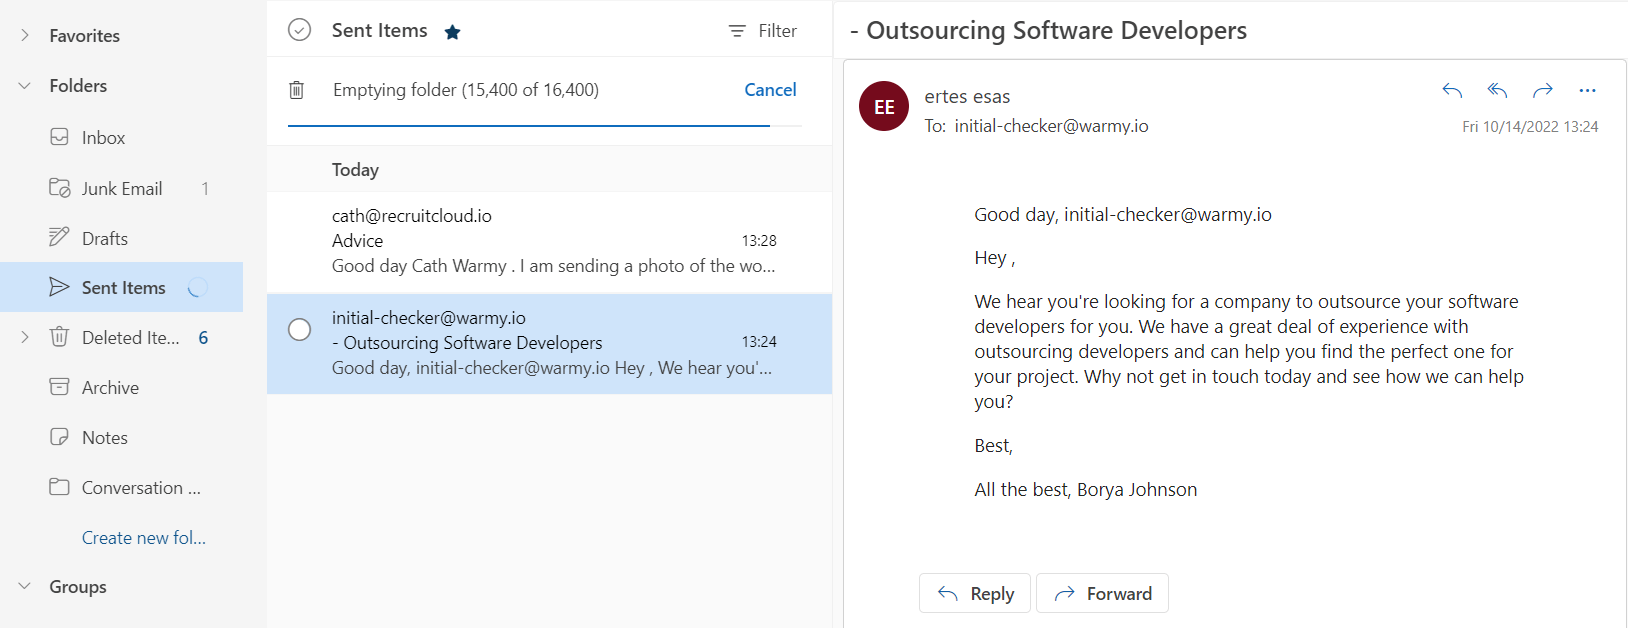Click the Notes folder icon
This screenshot has height=628, width=1628.
[x=60, y=437]
